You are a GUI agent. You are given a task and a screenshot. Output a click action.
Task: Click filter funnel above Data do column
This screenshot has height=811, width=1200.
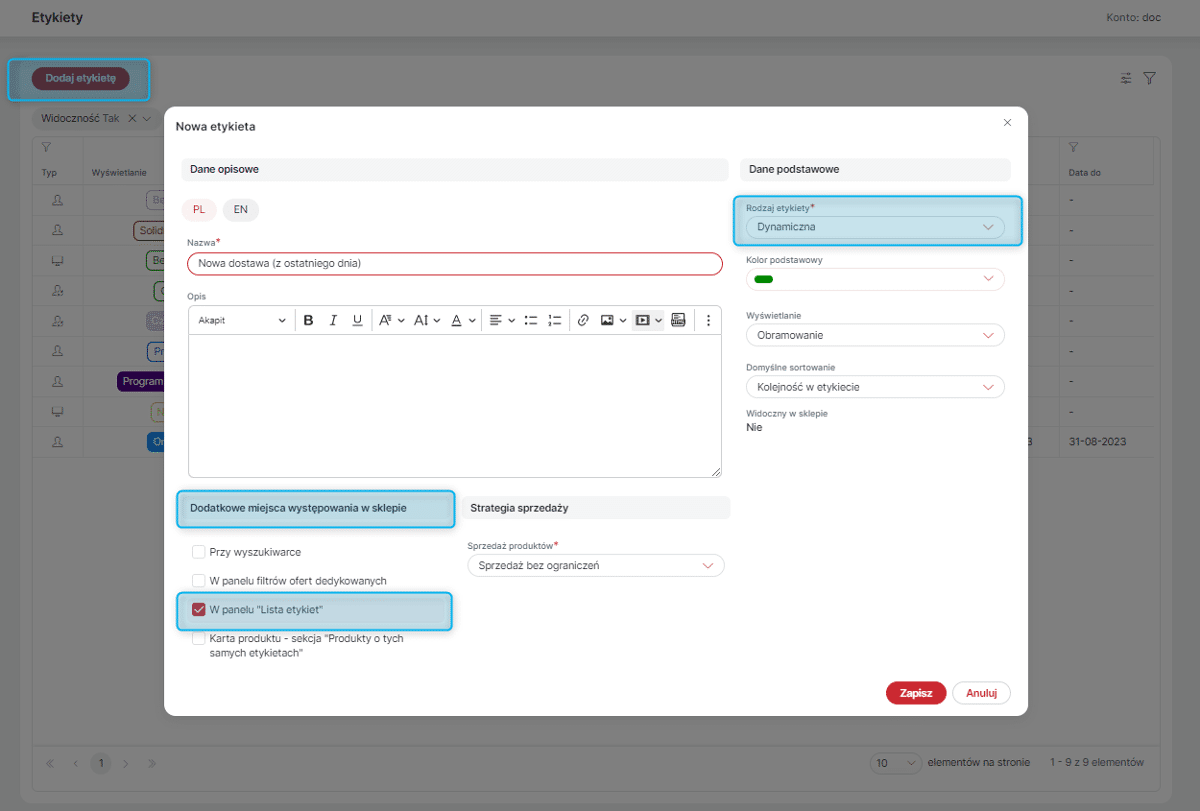1074,147
